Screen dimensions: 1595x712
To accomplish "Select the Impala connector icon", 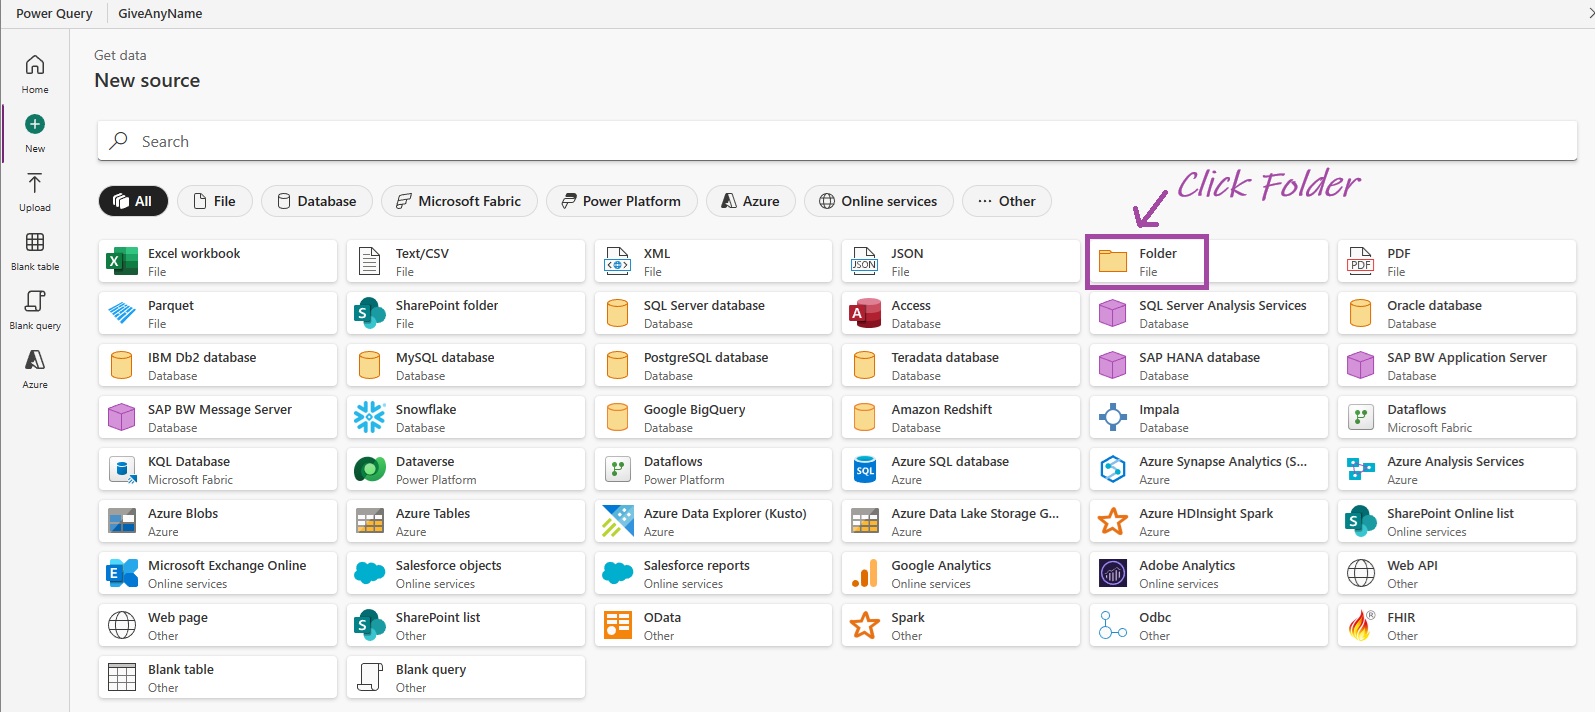I will click(1113, 418).
